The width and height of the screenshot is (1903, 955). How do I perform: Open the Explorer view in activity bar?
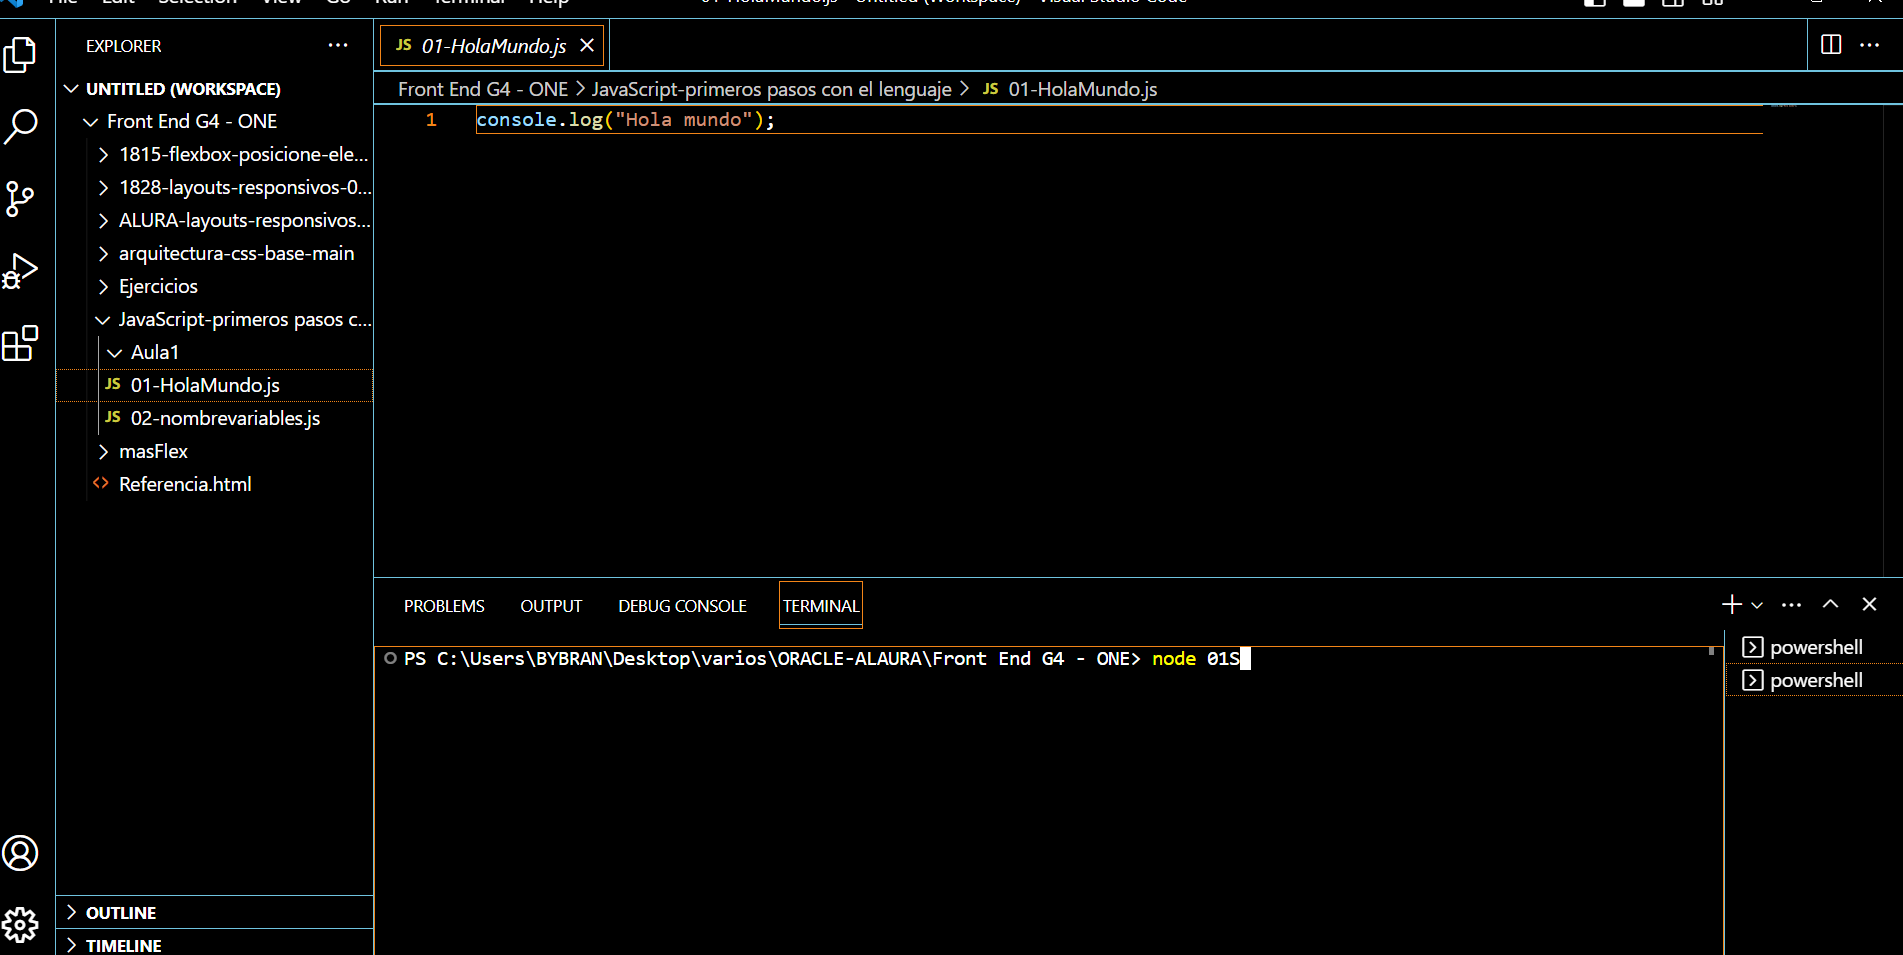click(20, 55)
